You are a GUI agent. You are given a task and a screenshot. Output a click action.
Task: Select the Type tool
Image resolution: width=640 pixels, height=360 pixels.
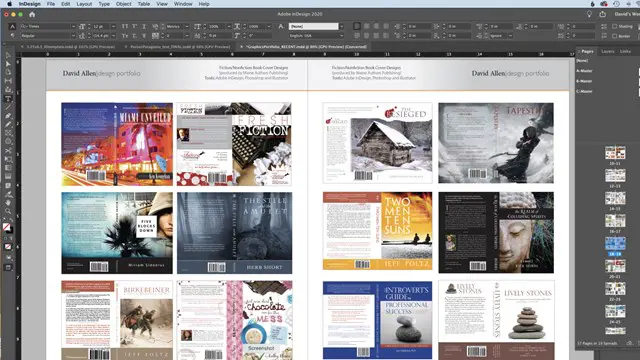8,98
